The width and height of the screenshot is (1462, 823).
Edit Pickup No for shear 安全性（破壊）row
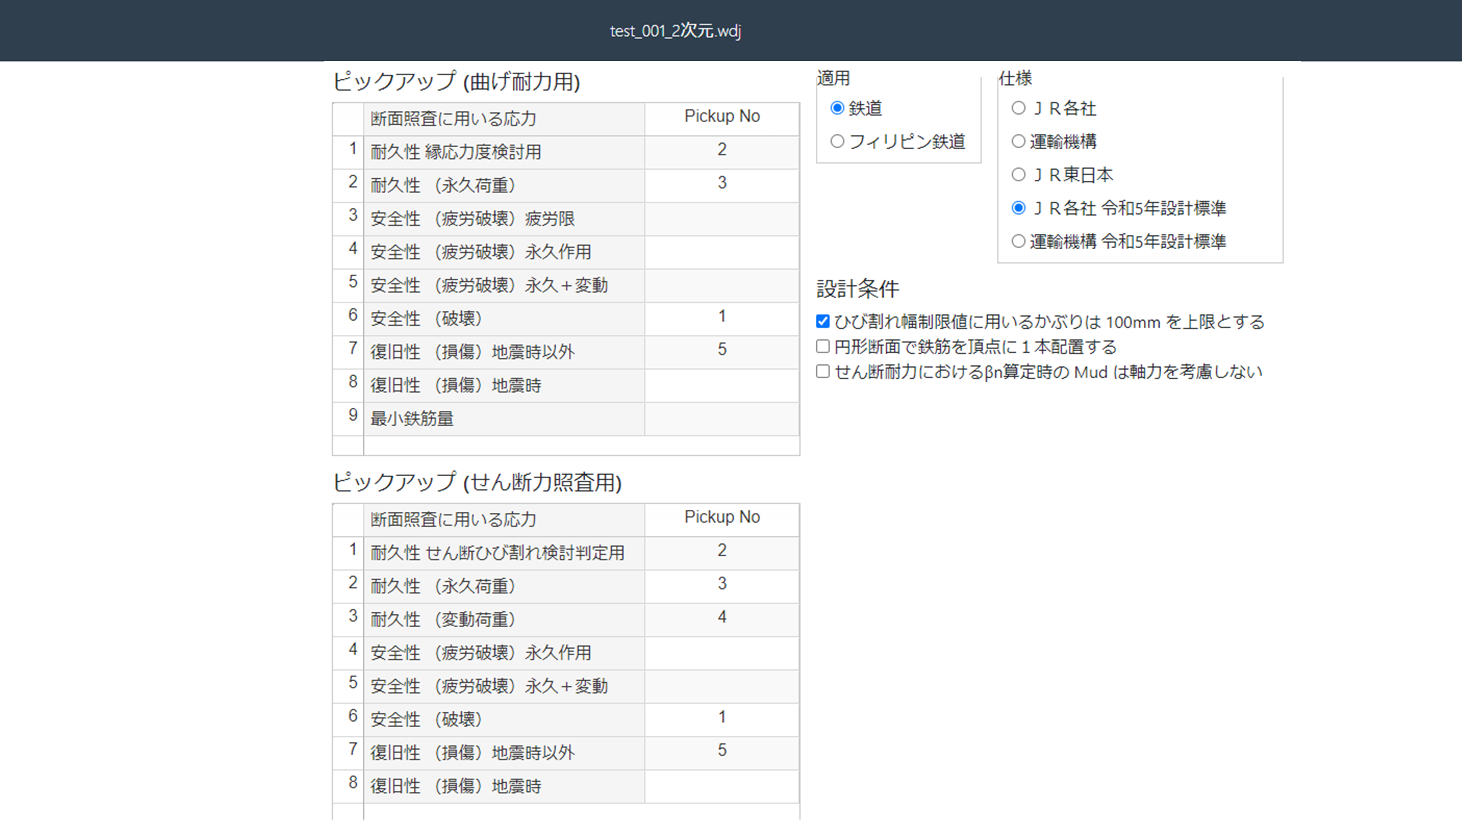point(722,720)
